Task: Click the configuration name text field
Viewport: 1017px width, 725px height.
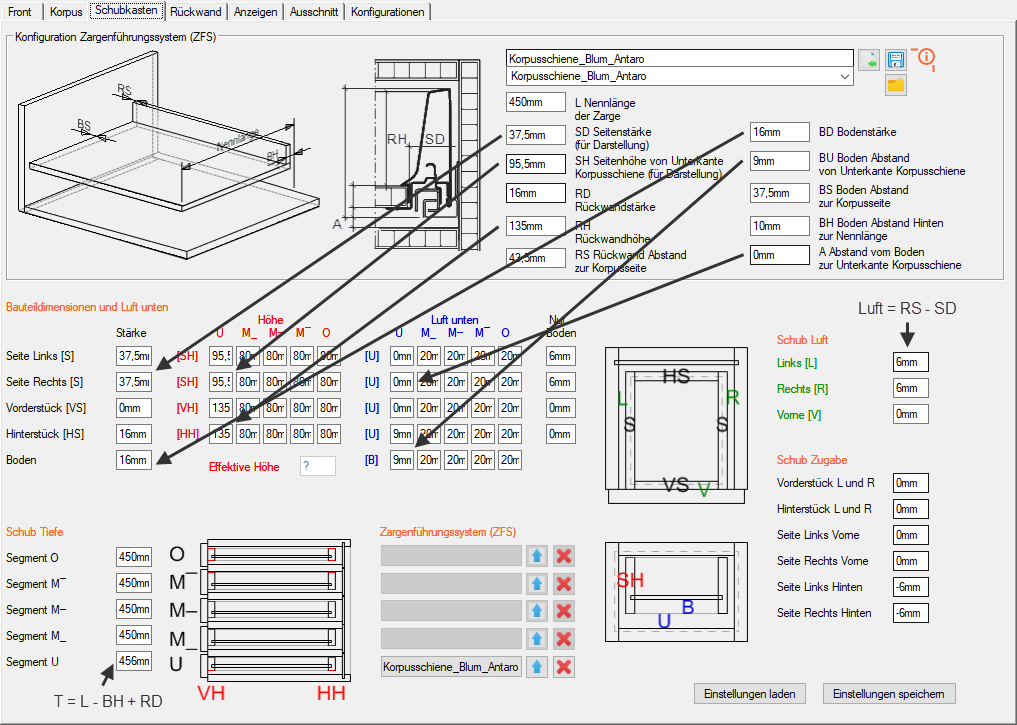Action: (x=679, y=58)
